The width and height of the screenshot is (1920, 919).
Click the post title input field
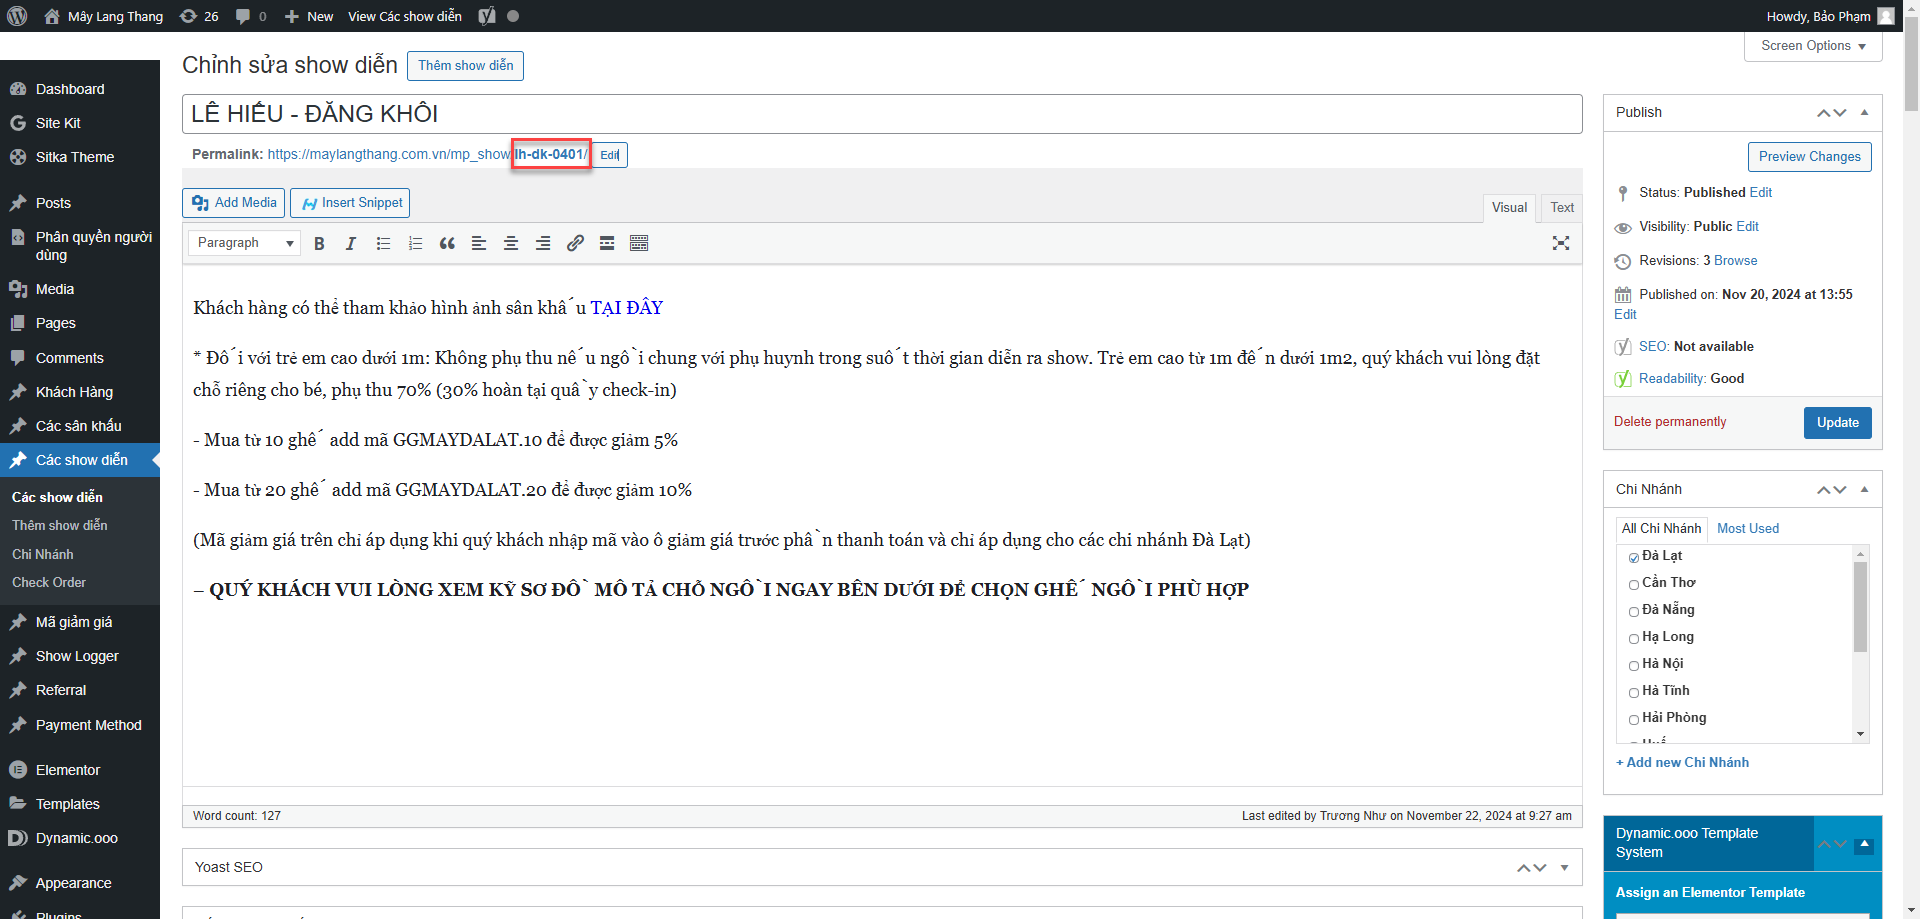(x=881, y=114)
